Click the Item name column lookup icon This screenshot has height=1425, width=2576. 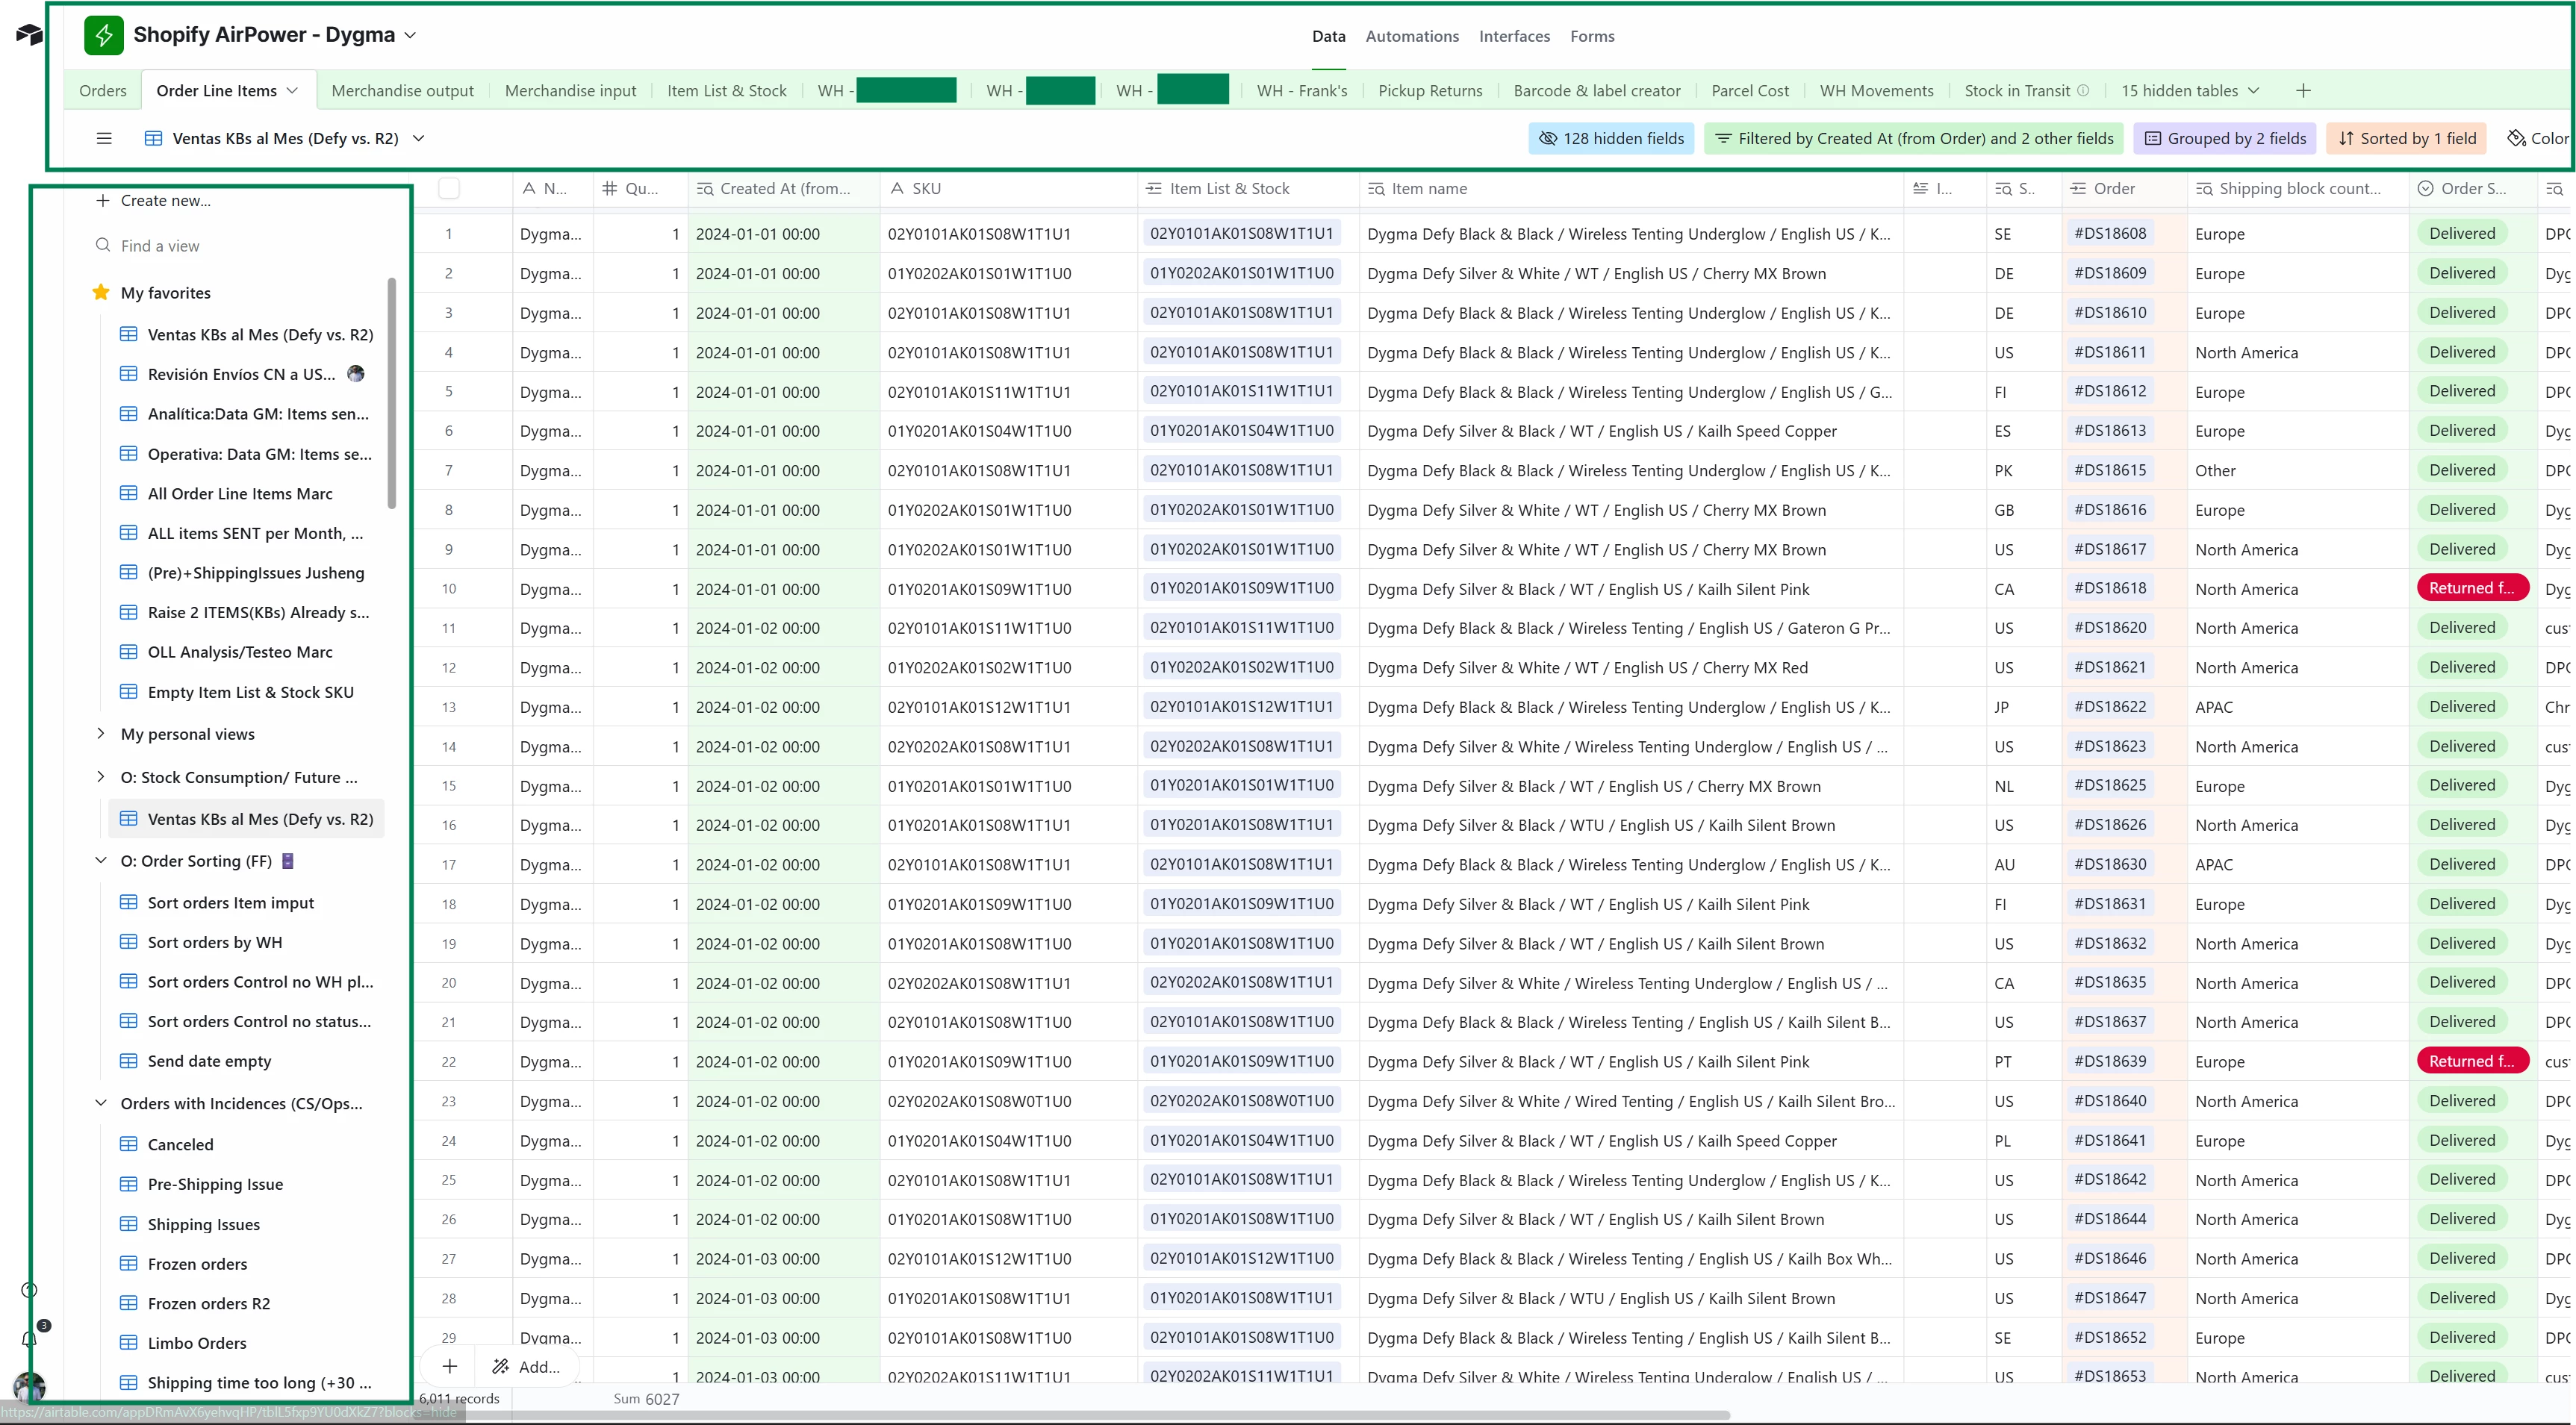pos(1377,188)
